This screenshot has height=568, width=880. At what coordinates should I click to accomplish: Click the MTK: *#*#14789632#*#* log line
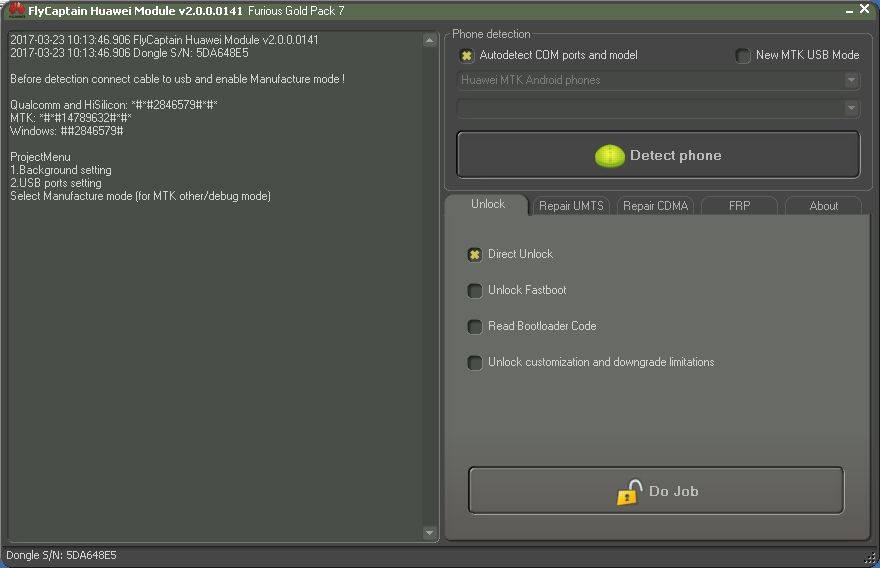coord(71,118)
